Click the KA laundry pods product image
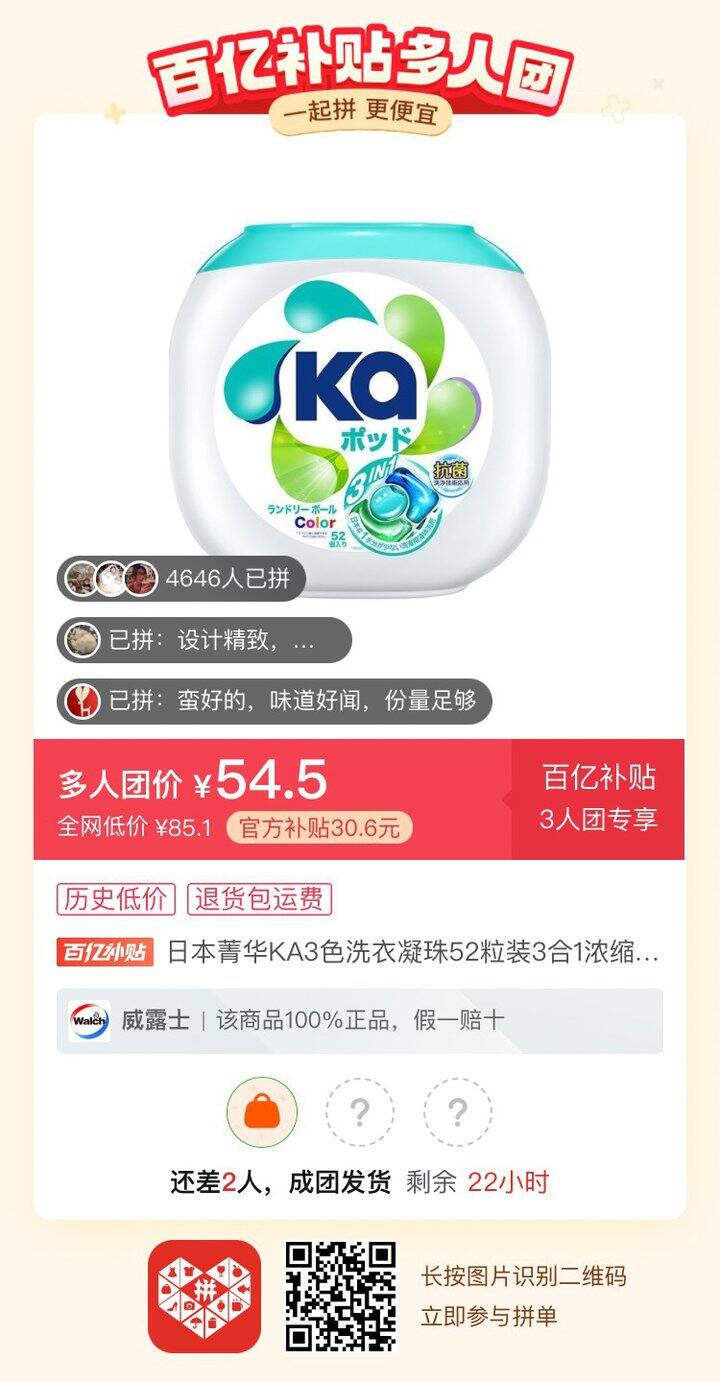 tap(360, 410)
